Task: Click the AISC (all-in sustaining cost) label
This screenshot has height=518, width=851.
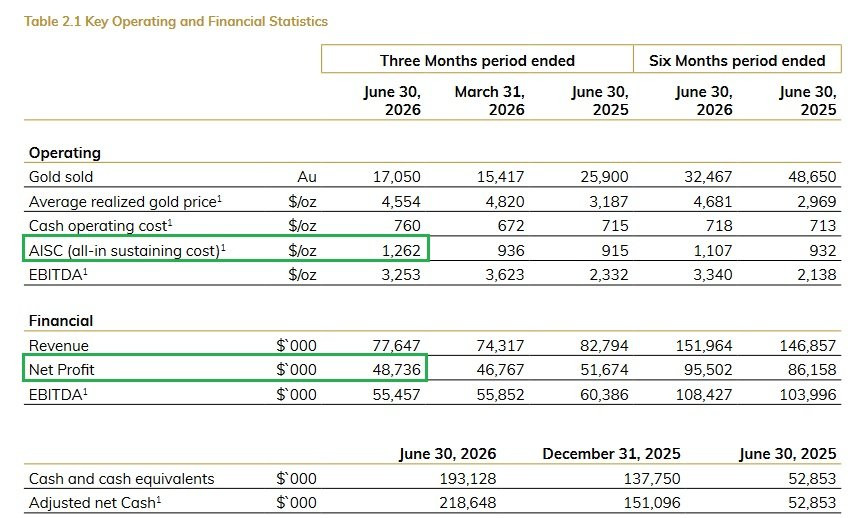Action: point(127,250)
